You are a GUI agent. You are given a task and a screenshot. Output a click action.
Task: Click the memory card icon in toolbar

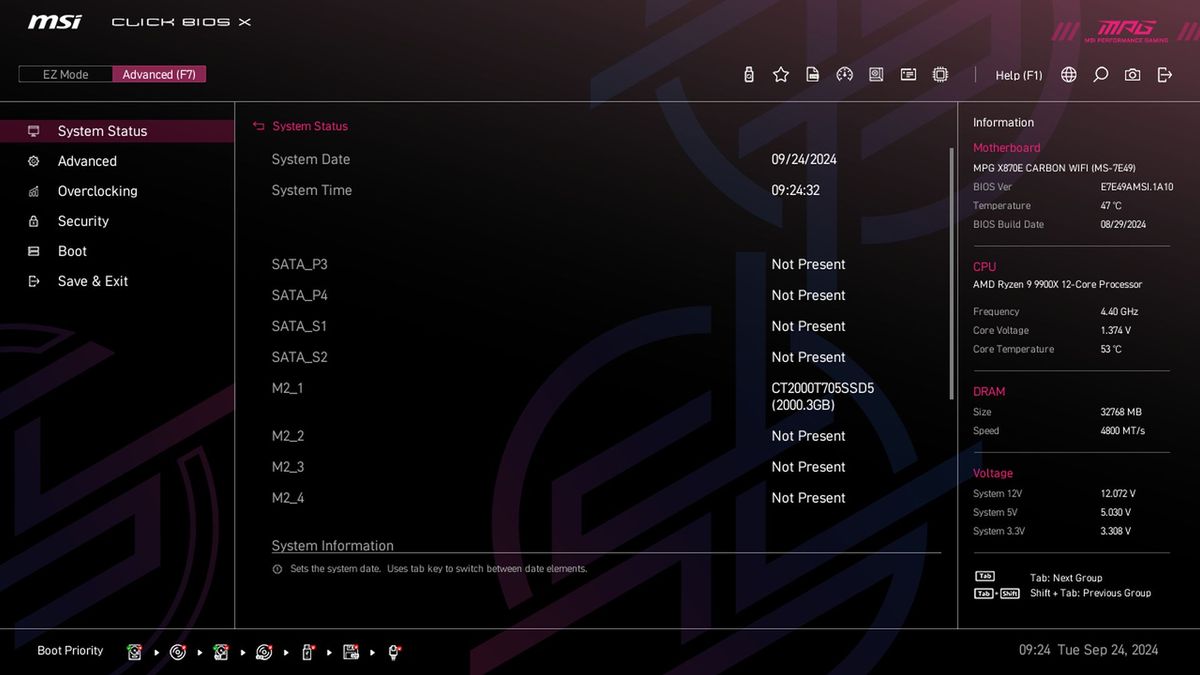click(908, 75)
